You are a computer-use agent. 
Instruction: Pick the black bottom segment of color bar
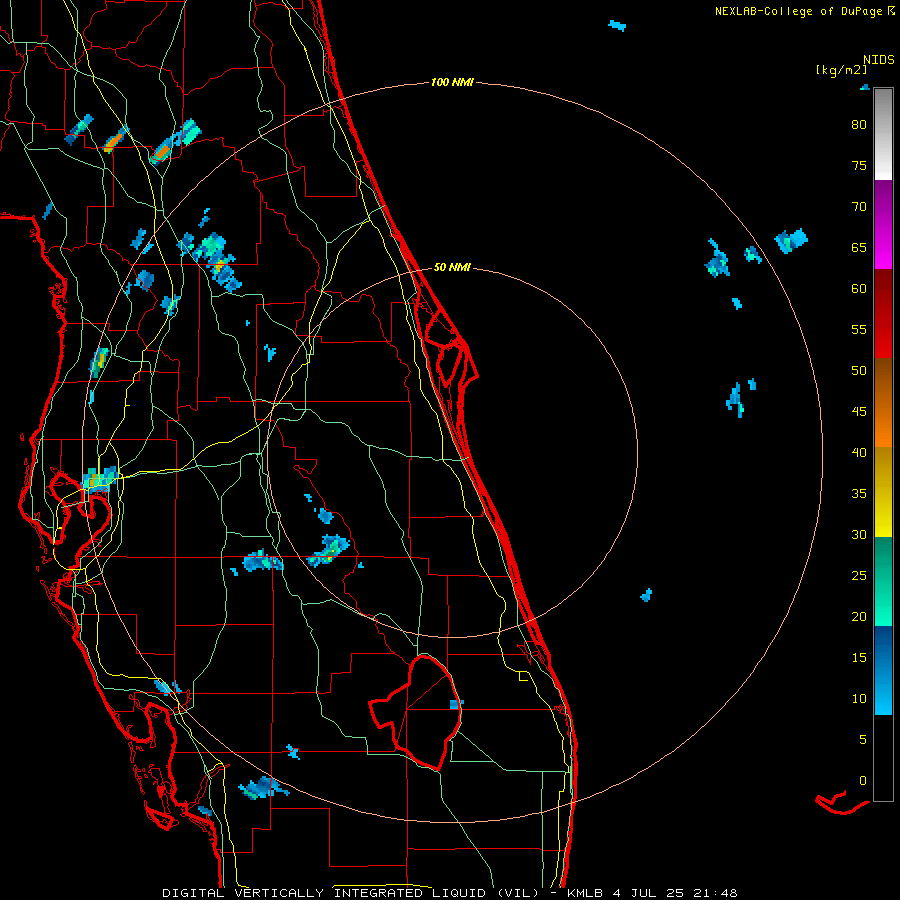tap(883, 758)
